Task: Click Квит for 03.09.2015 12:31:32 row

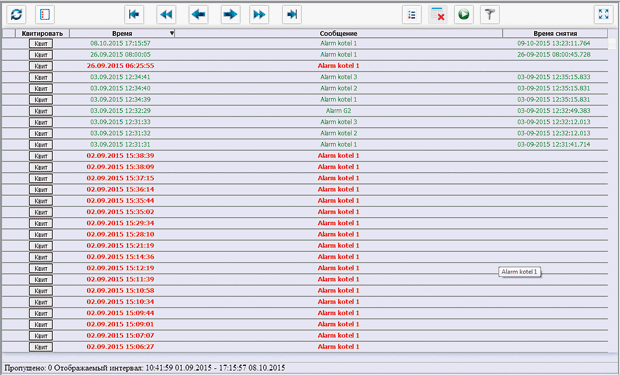Action: [x=41, y=133]
